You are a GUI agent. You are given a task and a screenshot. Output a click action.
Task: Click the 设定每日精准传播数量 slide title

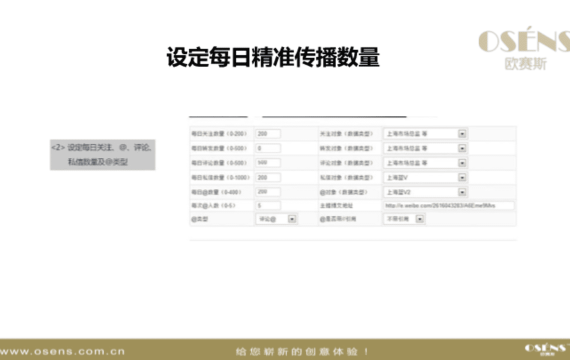click(273, 57)
